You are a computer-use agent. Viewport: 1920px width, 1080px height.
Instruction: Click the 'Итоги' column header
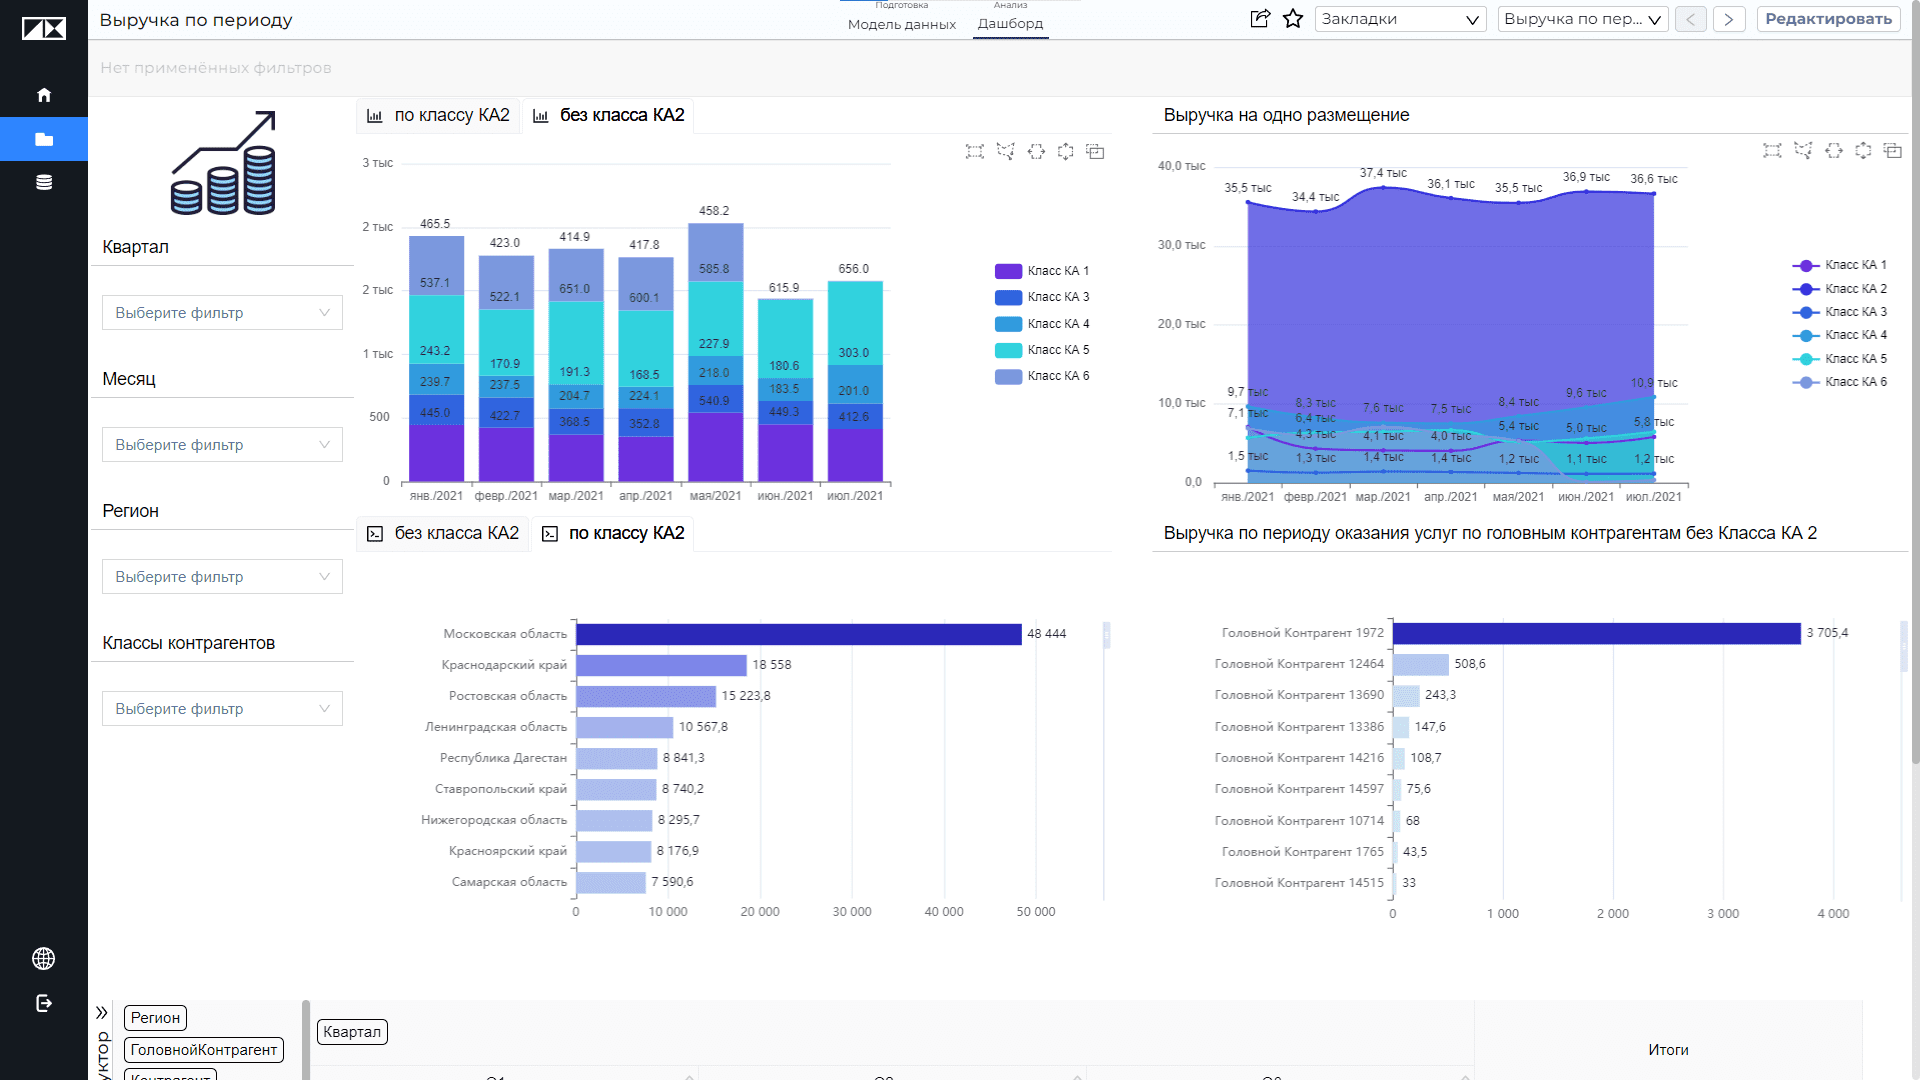[1668, 1050]
